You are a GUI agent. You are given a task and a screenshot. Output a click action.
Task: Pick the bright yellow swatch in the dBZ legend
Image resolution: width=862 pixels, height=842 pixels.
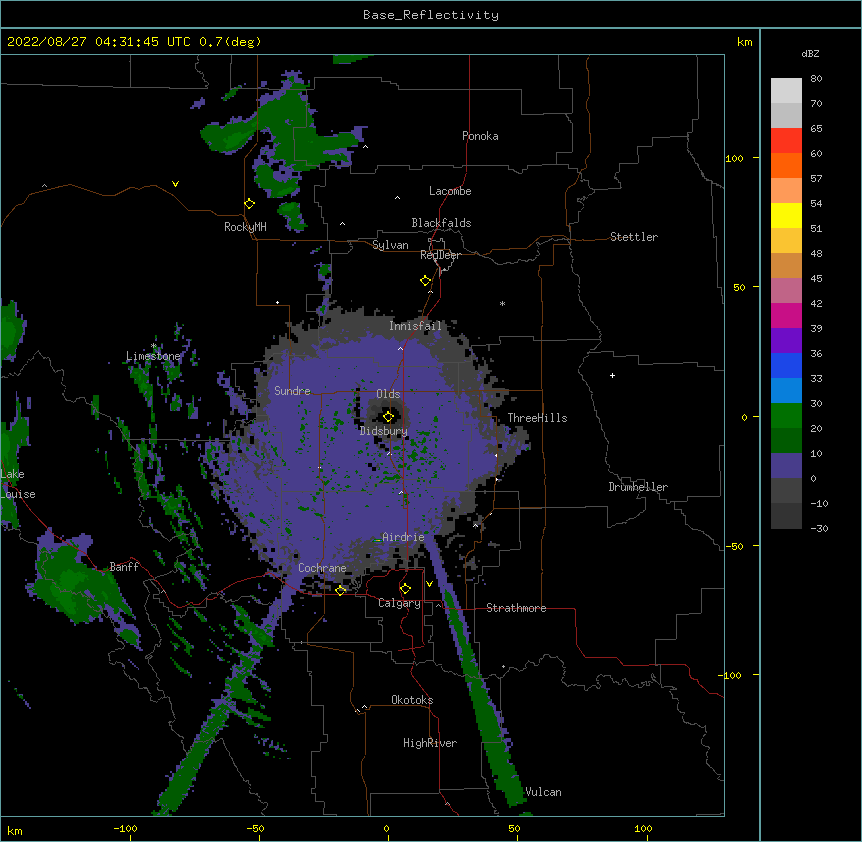pyautogui.click(x=786, y=215)
